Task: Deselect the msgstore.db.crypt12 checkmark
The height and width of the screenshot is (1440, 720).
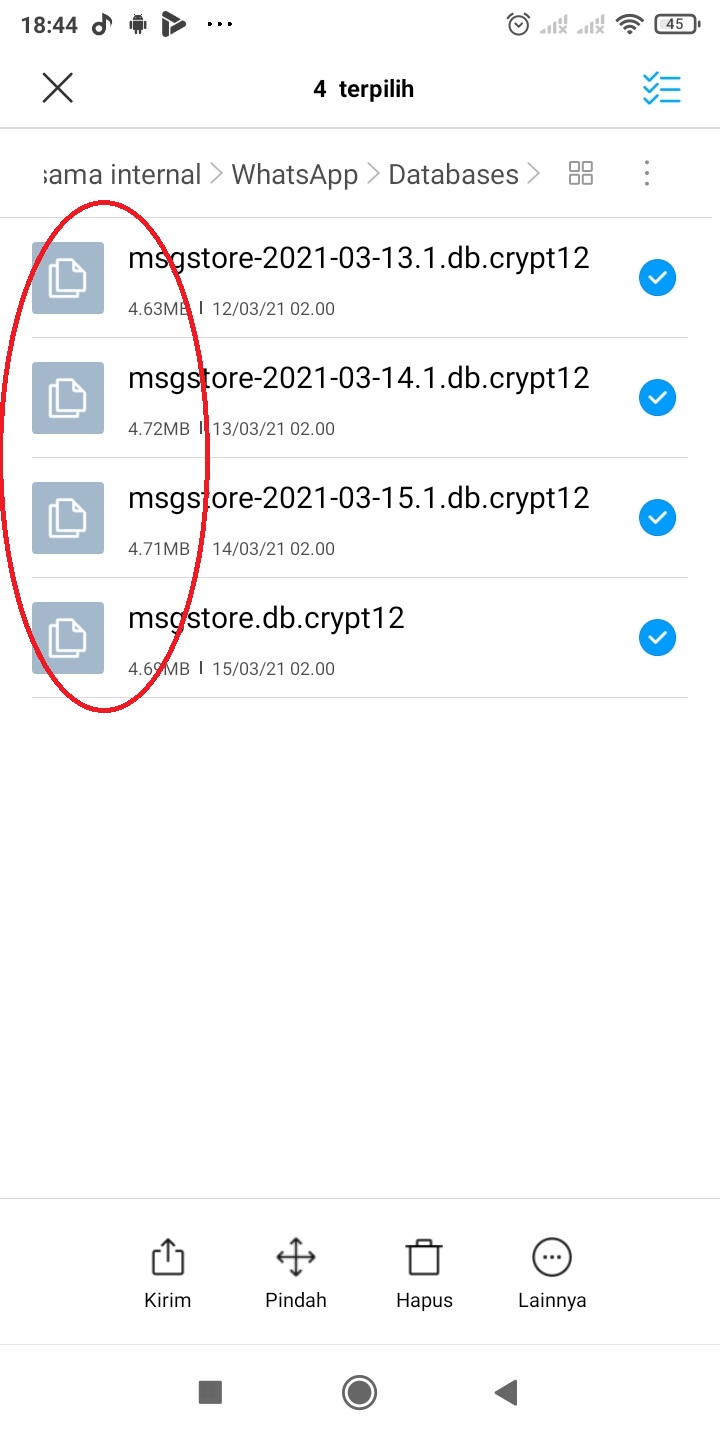Action: [657, 638]
